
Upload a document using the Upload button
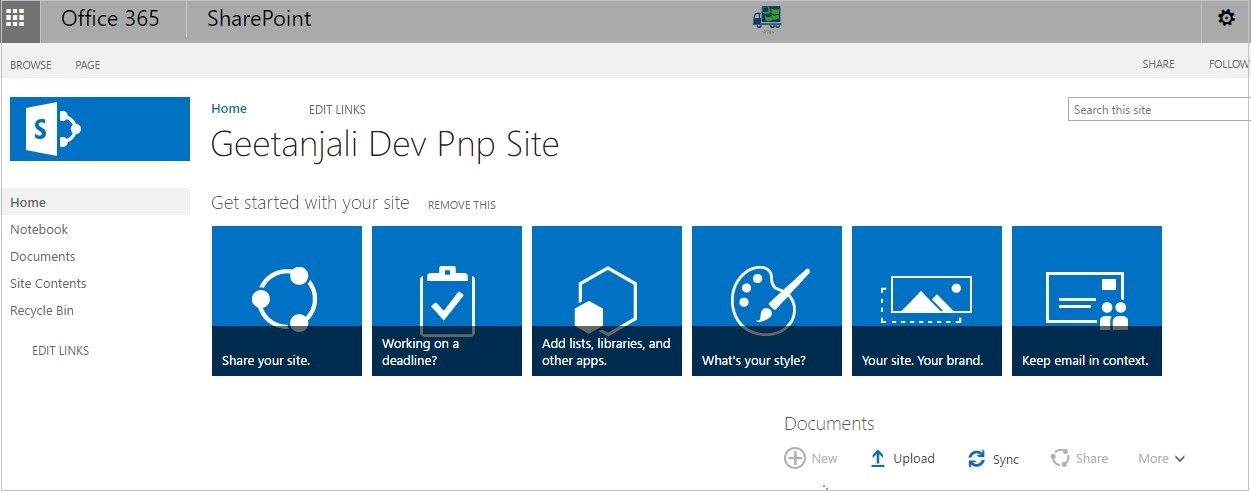[902, 459]
